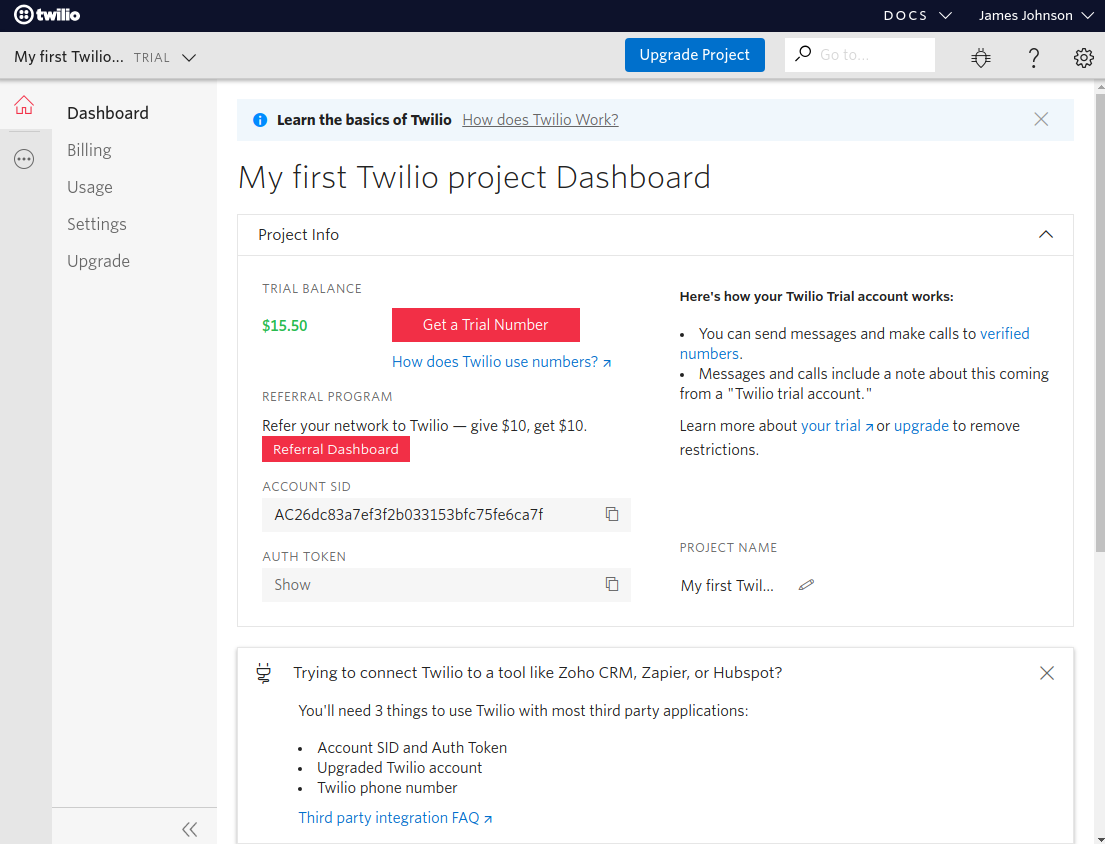Collapse the Project Info panel
Image resolution: width=1105 pixels, height=844 pixels.
tap(1046, 235)
